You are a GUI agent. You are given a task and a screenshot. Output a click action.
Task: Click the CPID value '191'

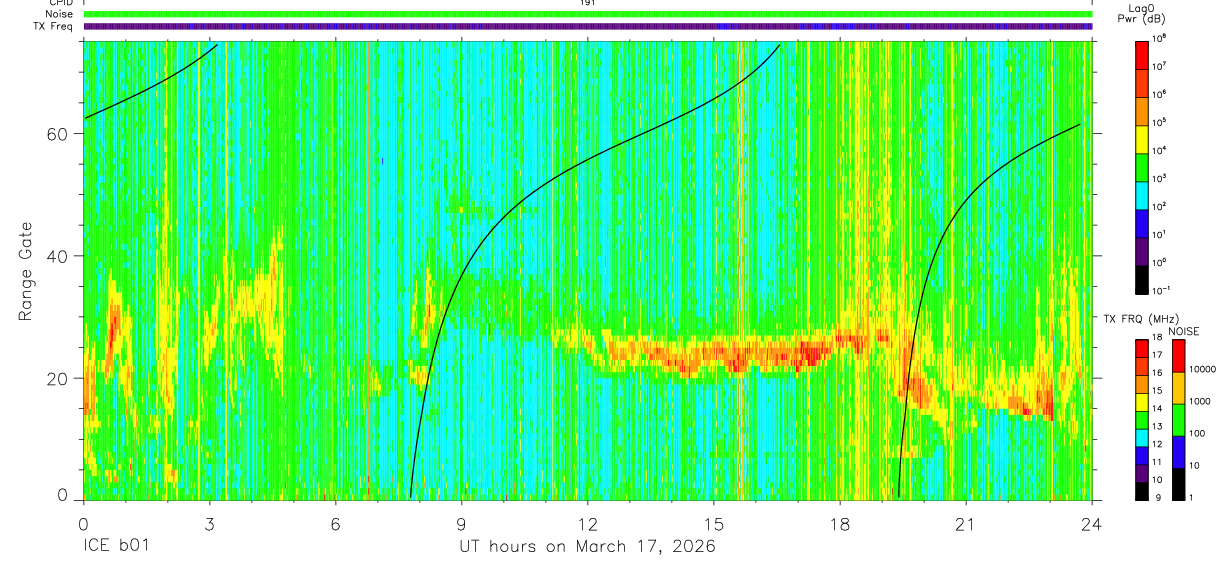pyautogui.click(x=587, y=3)
